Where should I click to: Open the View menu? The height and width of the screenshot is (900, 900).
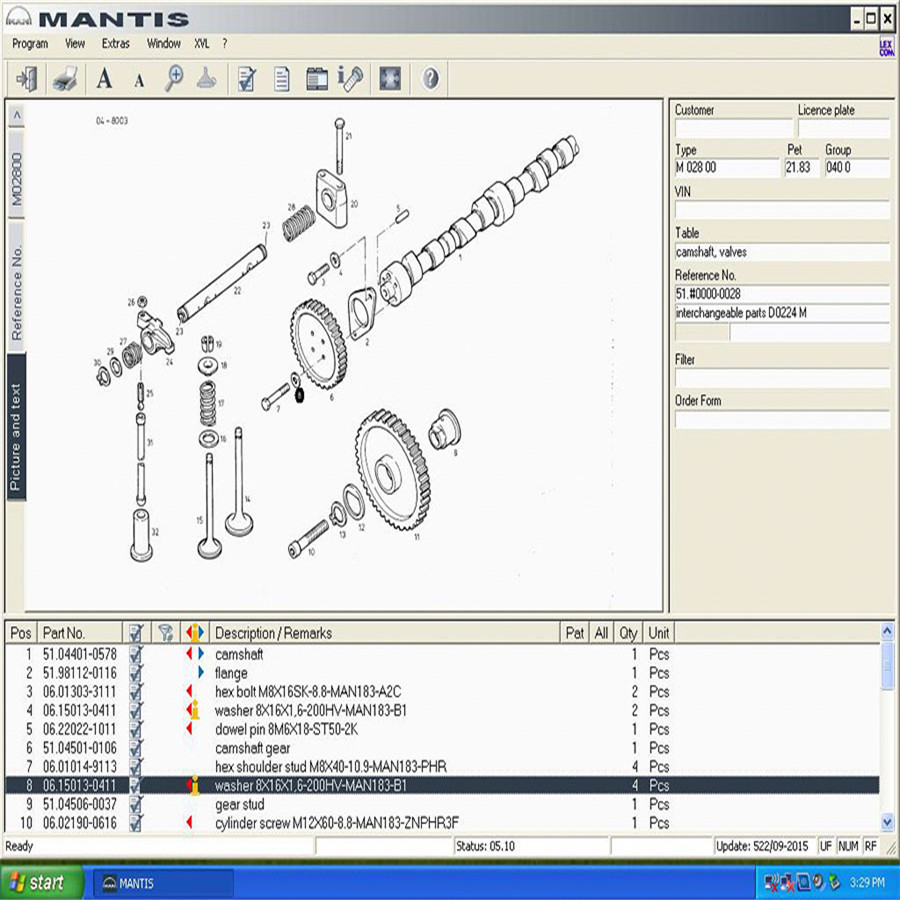coord(75,44)
